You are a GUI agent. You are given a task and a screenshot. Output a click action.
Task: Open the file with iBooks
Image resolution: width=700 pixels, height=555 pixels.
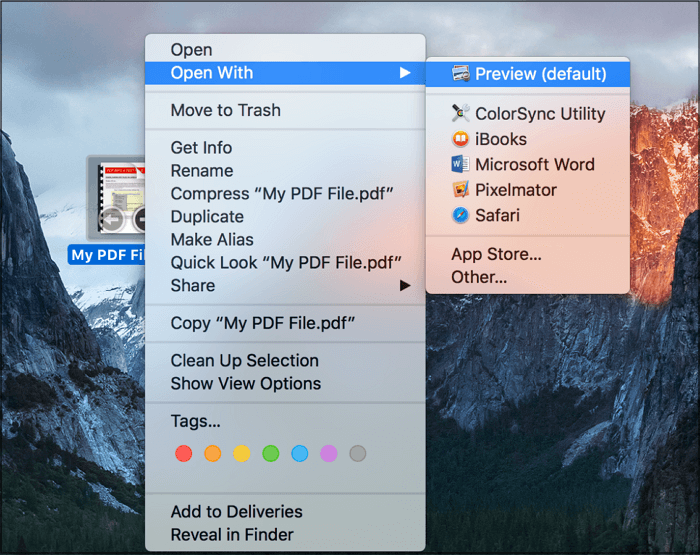click(x=528, y=139)
